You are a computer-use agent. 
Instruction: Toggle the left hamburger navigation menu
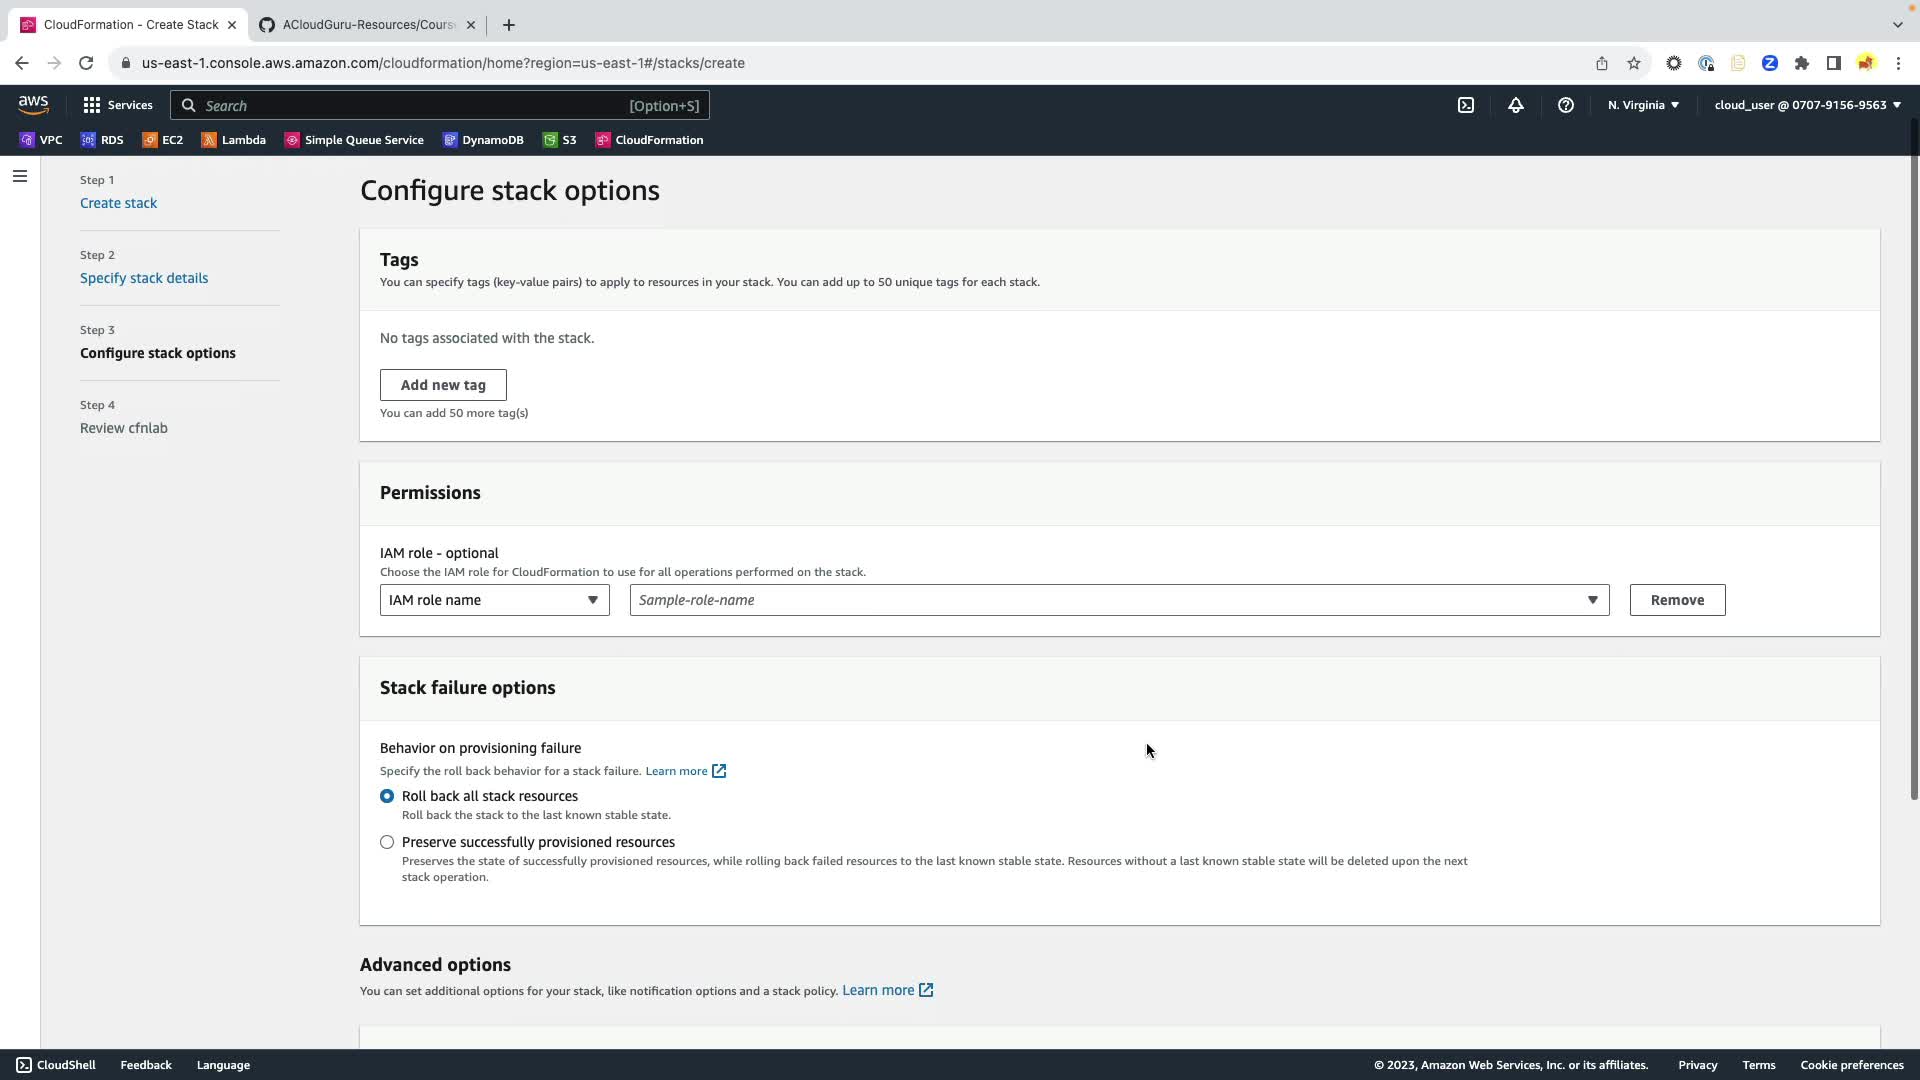pyautogui.click(x=20, y=176)
